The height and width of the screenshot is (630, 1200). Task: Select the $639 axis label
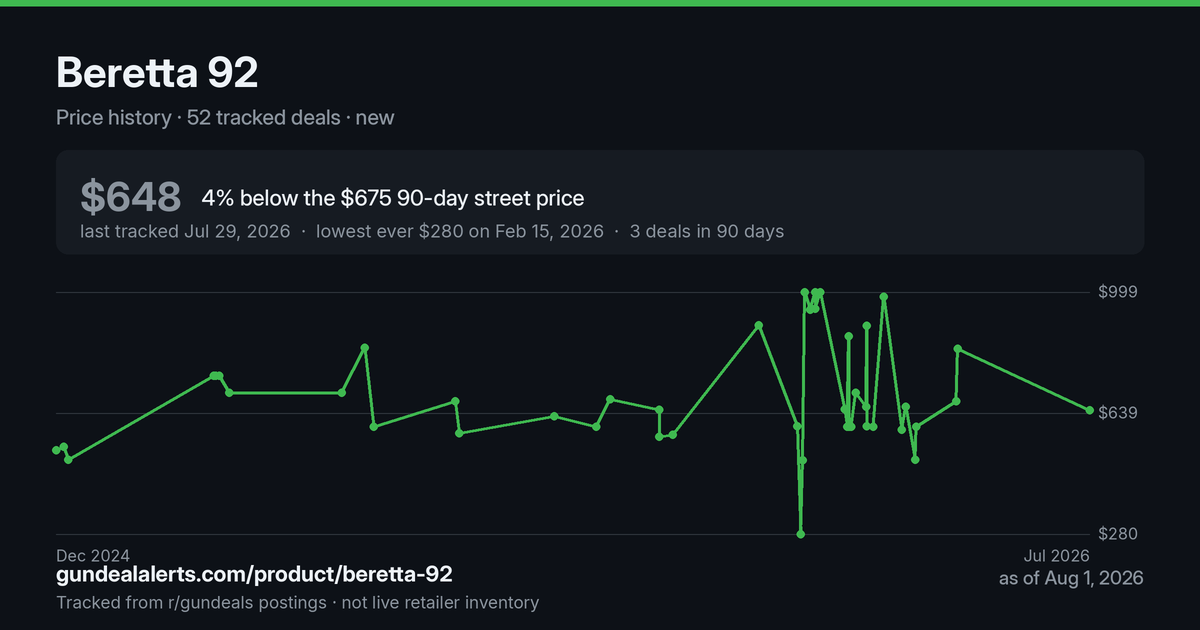(x=1119, y=413)
